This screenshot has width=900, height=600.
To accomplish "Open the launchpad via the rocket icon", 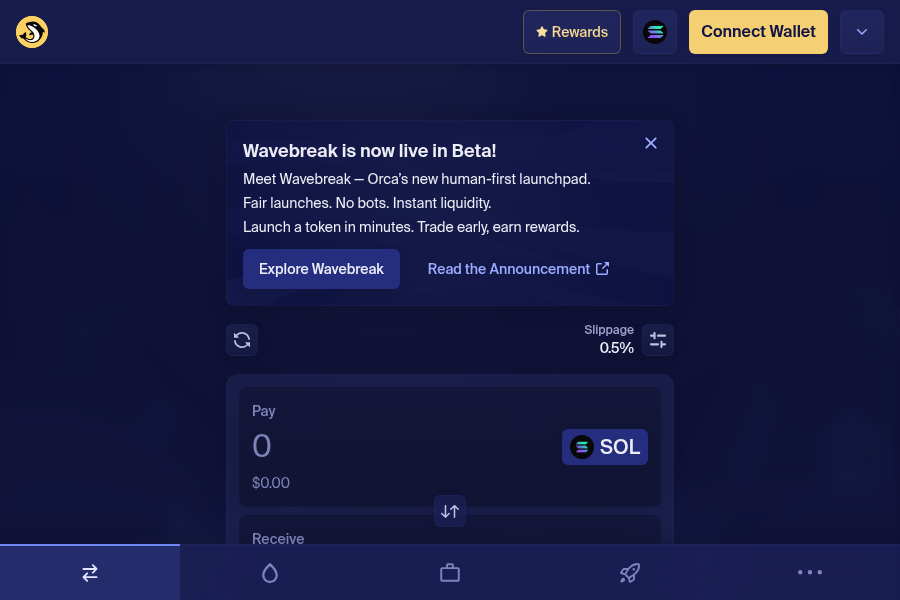I will pyautogui.click(x=630, y=572).
